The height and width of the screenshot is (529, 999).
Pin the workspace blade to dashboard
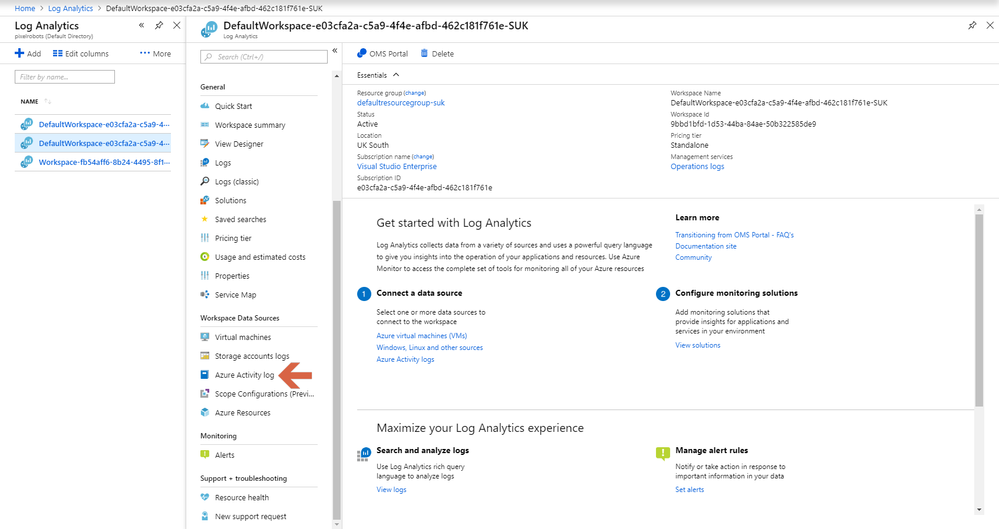972,25
